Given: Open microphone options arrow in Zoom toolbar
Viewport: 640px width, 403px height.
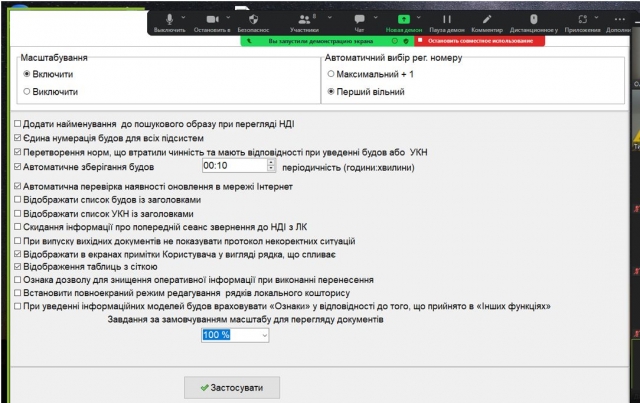Looking at the screenshot, I should point(183,18).
